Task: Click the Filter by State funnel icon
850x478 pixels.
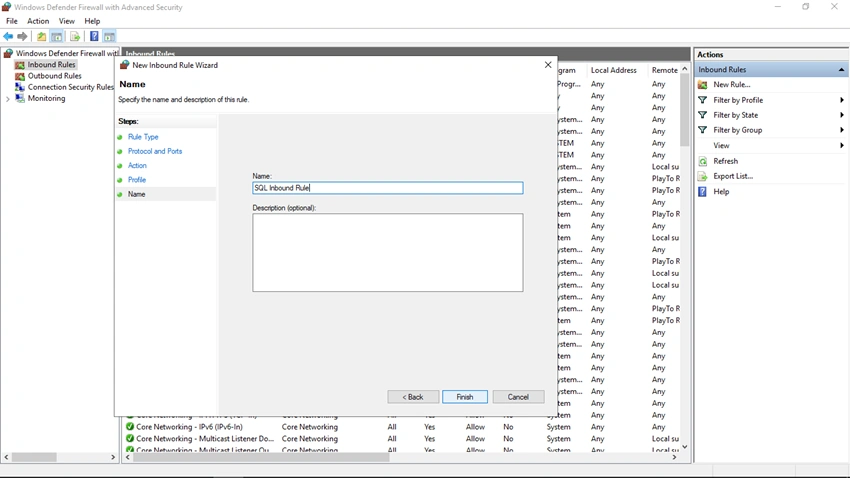Action: pos(703,115)
